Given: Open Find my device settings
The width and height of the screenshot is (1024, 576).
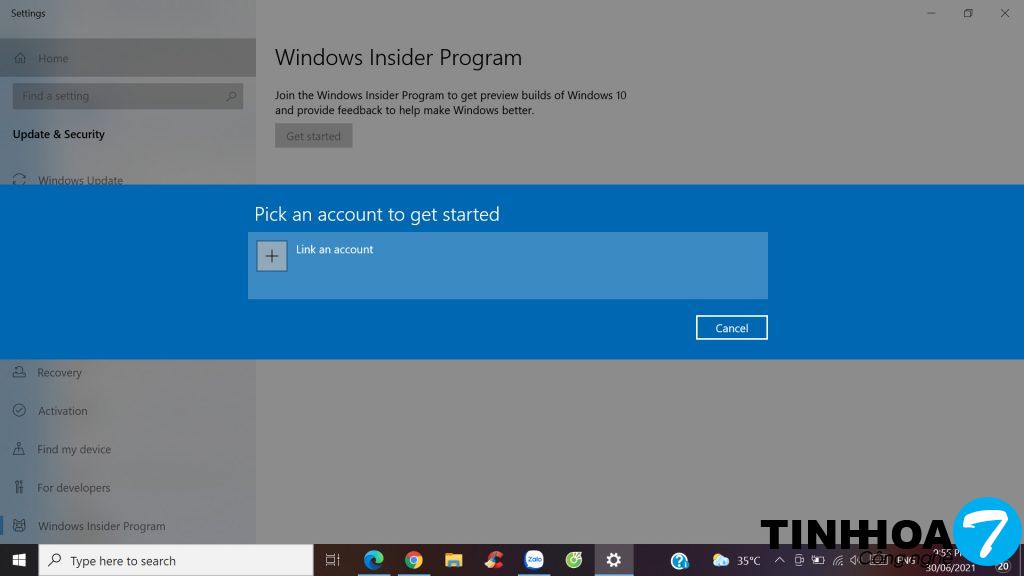Looking at the screenshot, I should tap(74, 450).
